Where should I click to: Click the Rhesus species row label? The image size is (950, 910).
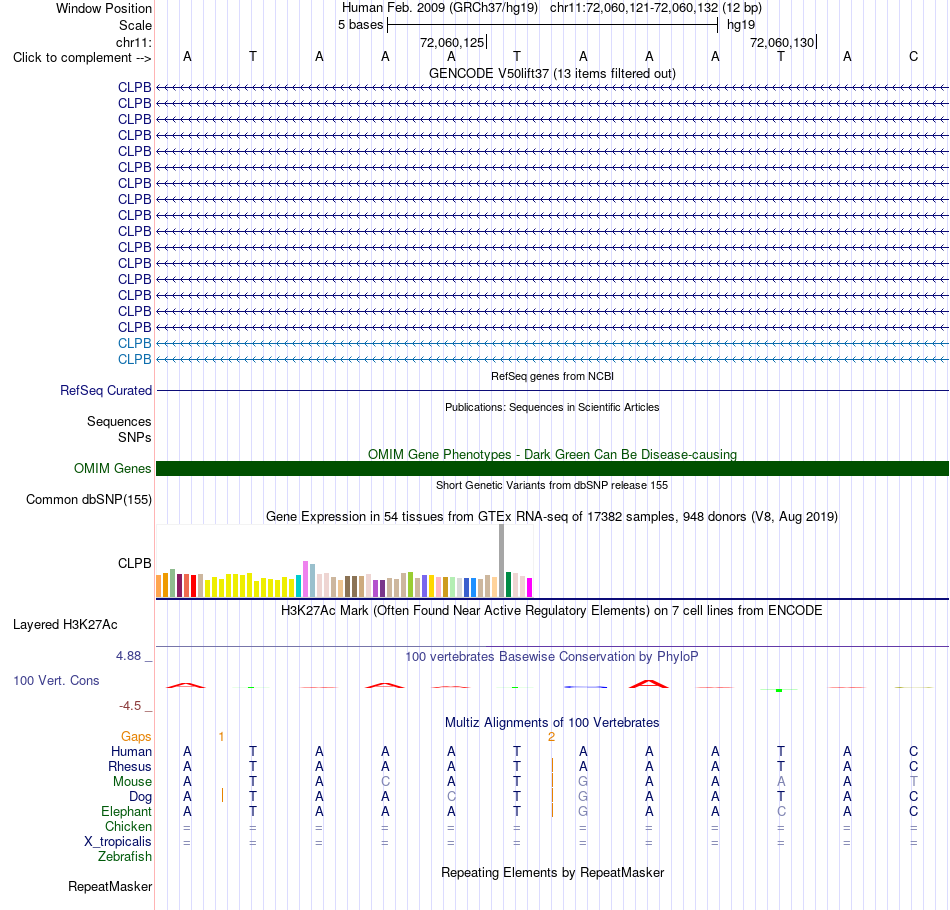[x=130, y=766]
